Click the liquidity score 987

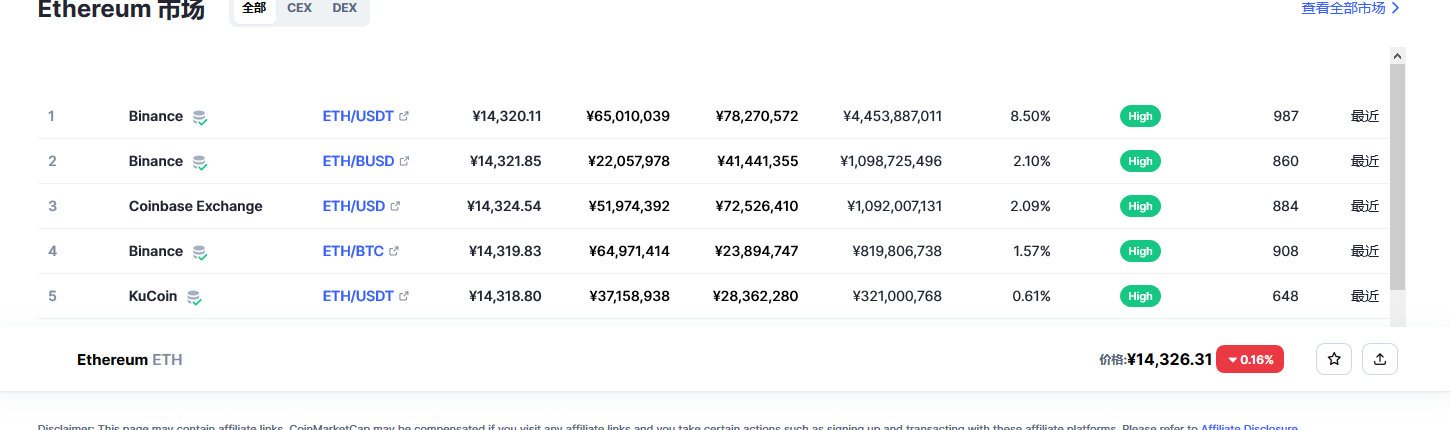click(1286, 116)
